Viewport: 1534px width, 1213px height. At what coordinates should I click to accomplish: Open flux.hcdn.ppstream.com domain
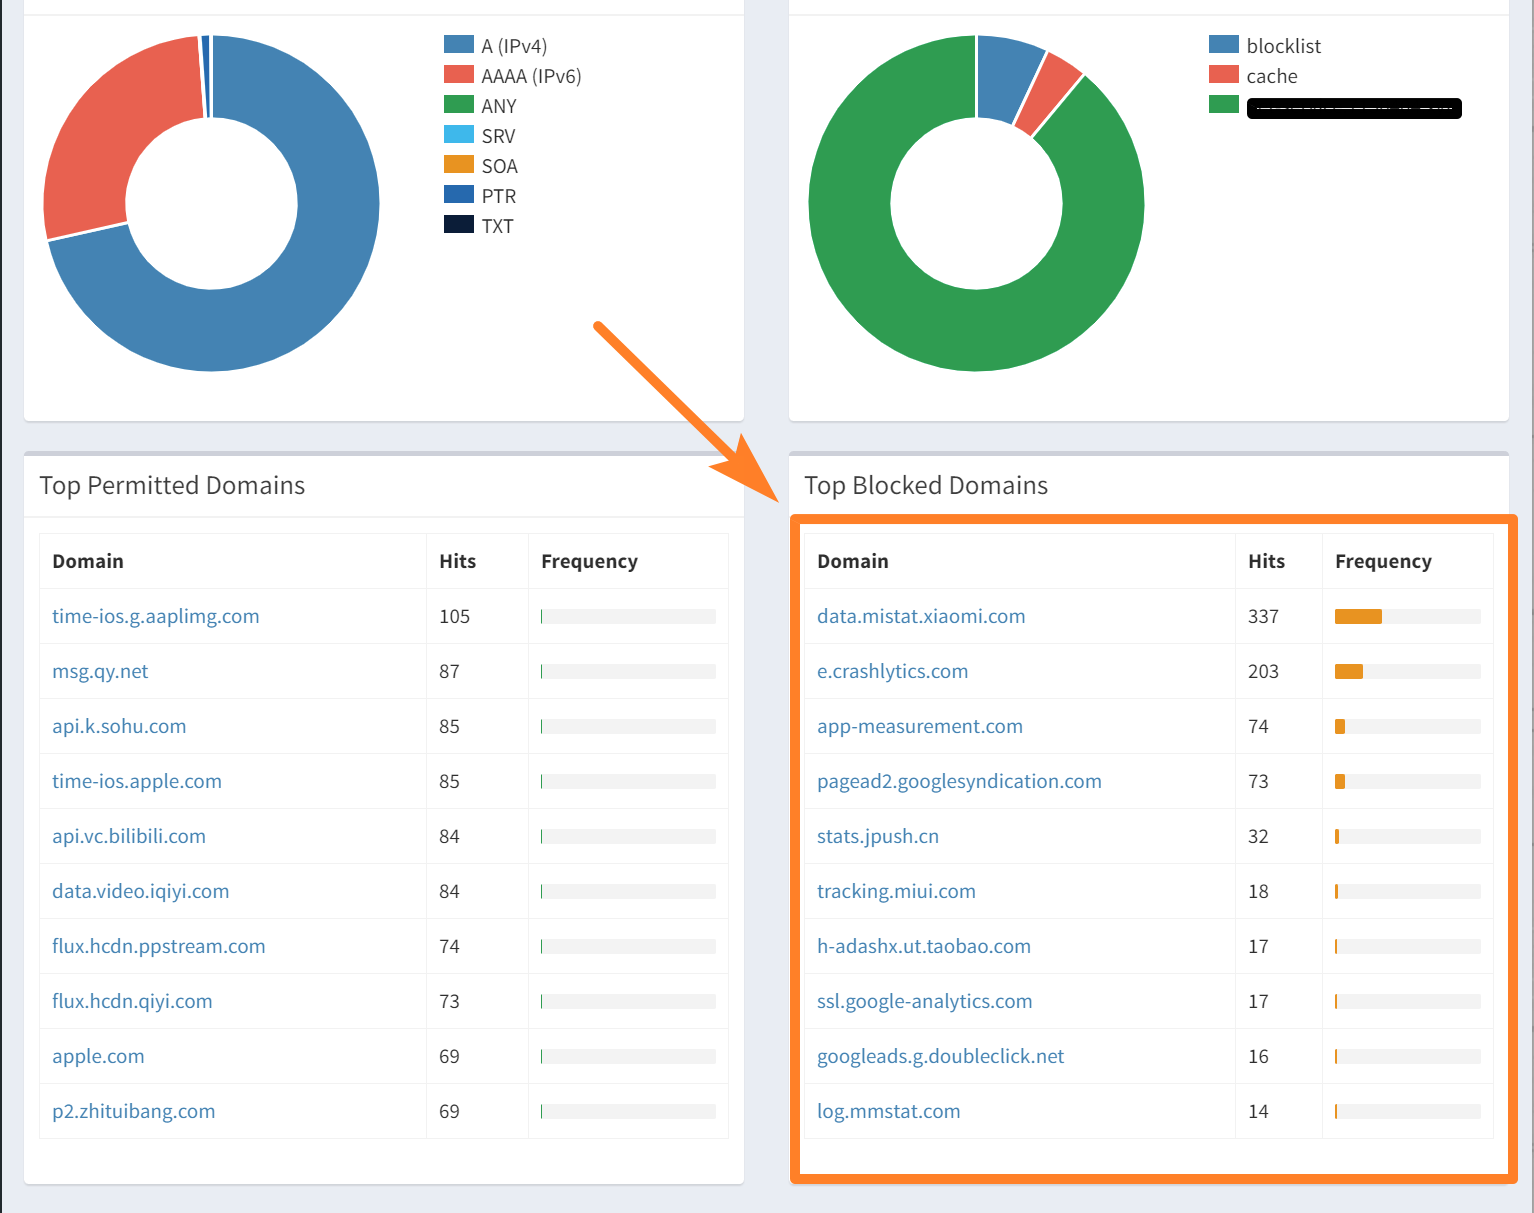pyautogui.click(x=159, y=946)
